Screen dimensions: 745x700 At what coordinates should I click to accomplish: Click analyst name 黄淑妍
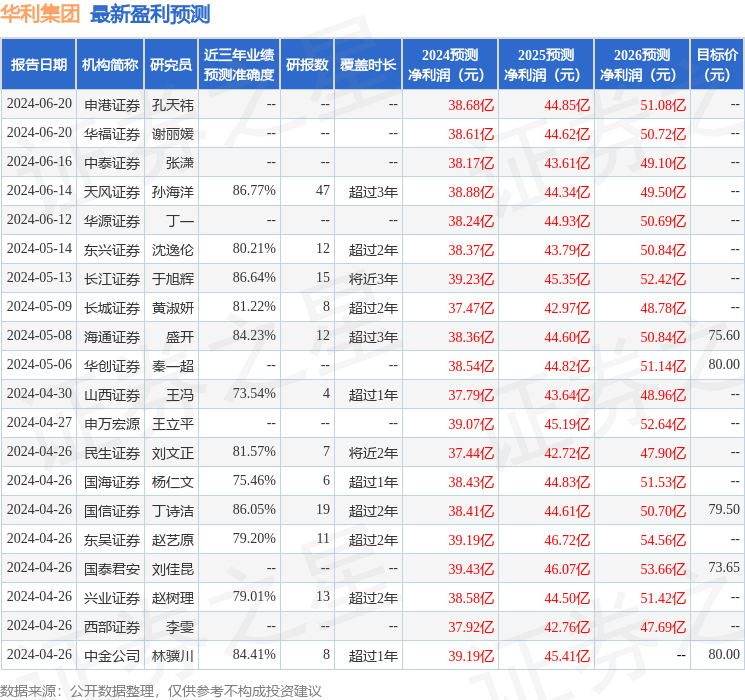coord(173,308)
